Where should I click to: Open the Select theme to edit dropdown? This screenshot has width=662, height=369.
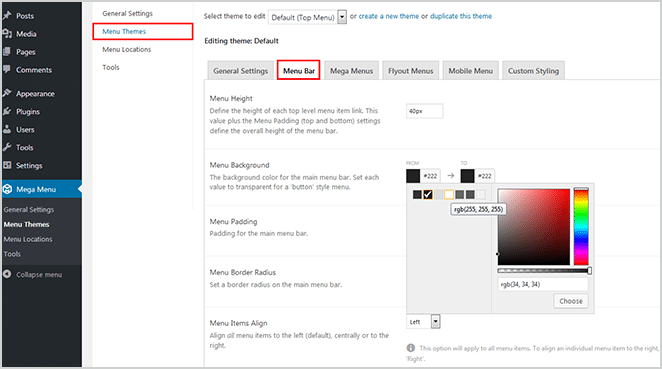[x=307, y=17]
